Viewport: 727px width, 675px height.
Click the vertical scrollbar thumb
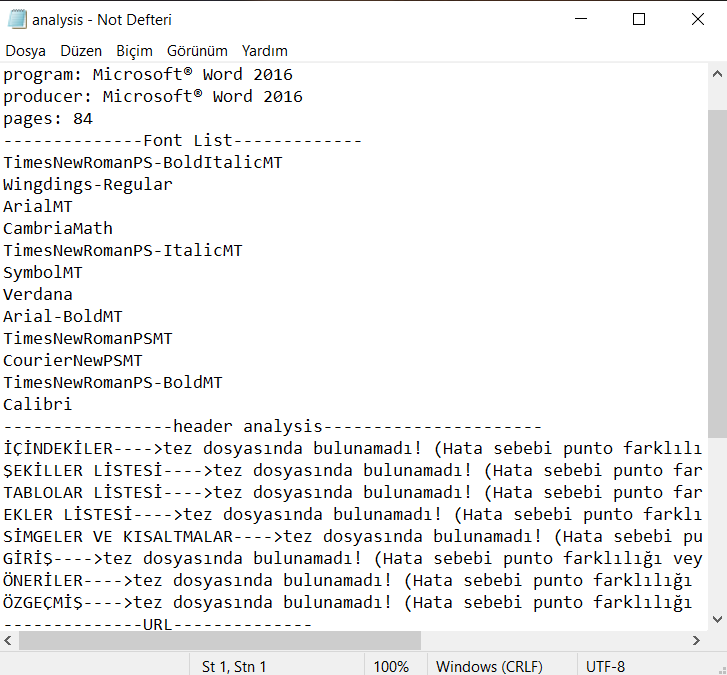click(717, 274)
